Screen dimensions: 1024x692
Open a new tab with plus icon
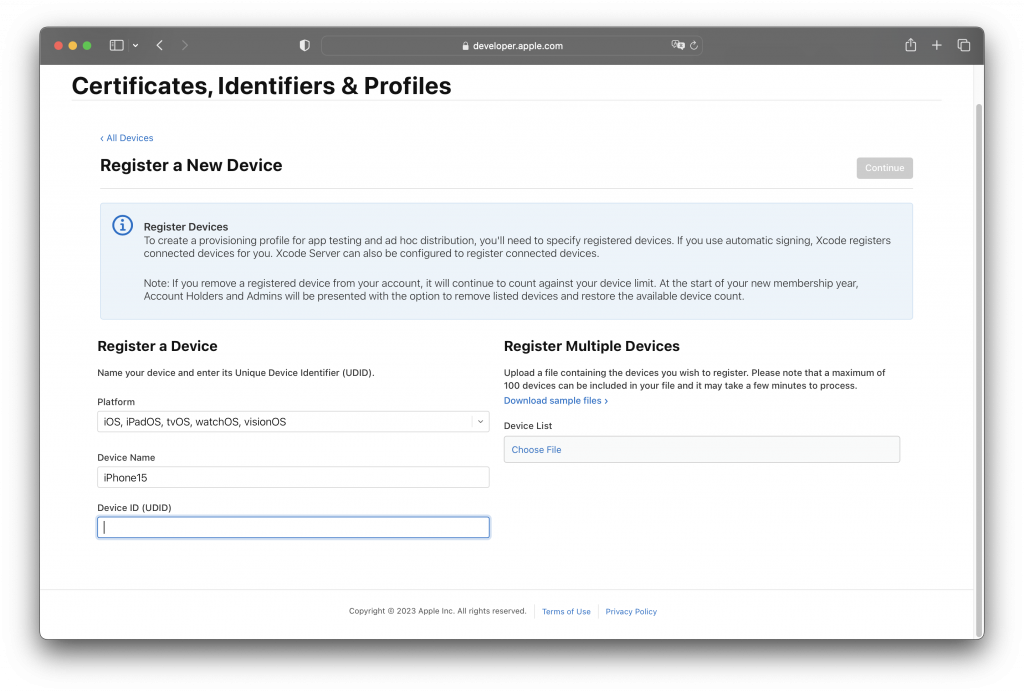[x=936, y=45]
